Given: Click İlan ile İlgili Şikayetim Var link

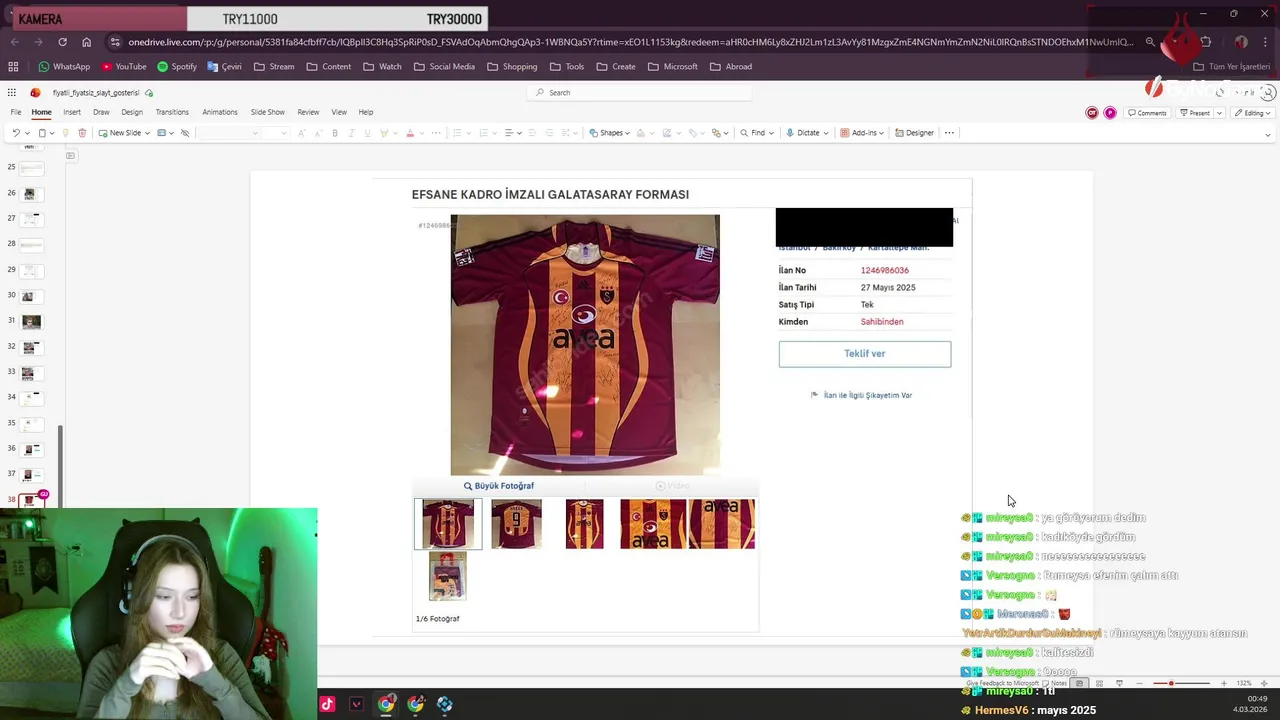Looking at the screenshot, I should pos(861,395).
